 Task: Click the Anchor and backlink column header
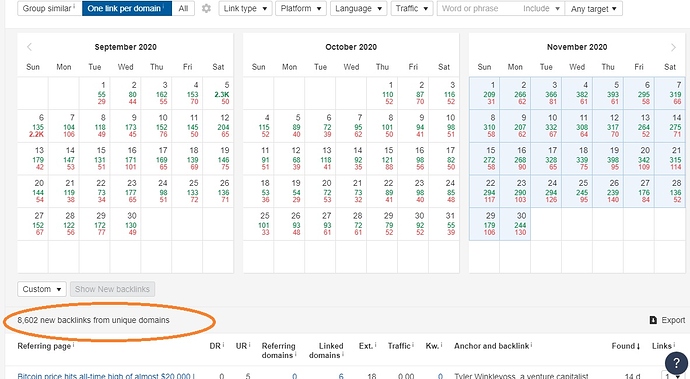click(x=493, y=346)
